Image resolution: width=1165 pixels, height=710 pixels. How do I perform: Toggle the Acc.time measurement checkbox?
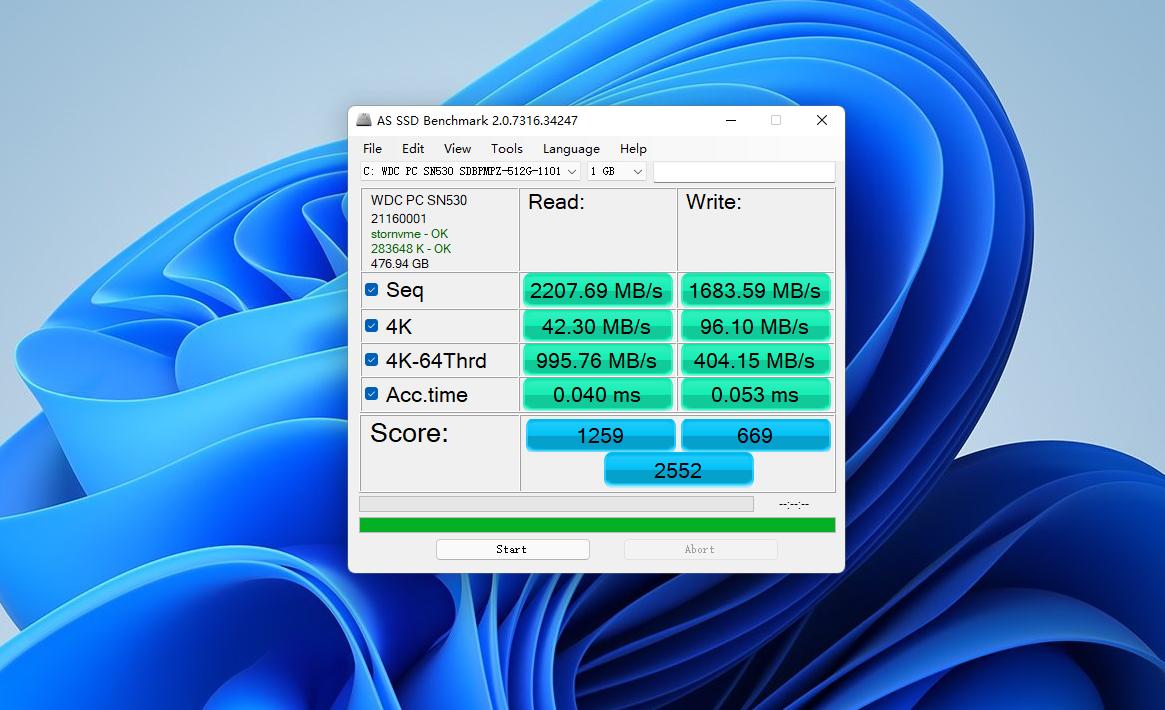(x=371, y=393)
